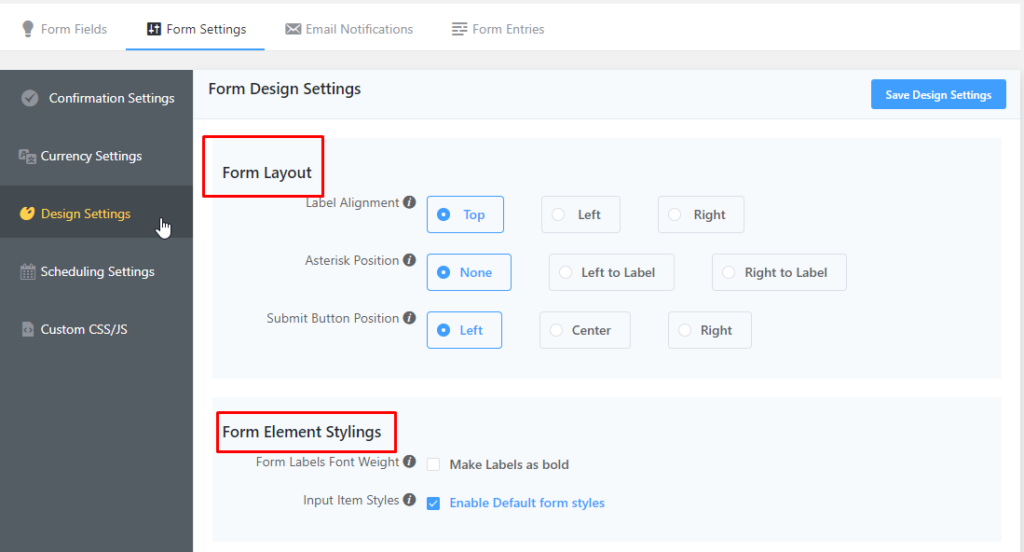Open Currency Settings in the sidebar
Screen dimensions: 1024x552
pyautogui.click(x=91, y=156)
